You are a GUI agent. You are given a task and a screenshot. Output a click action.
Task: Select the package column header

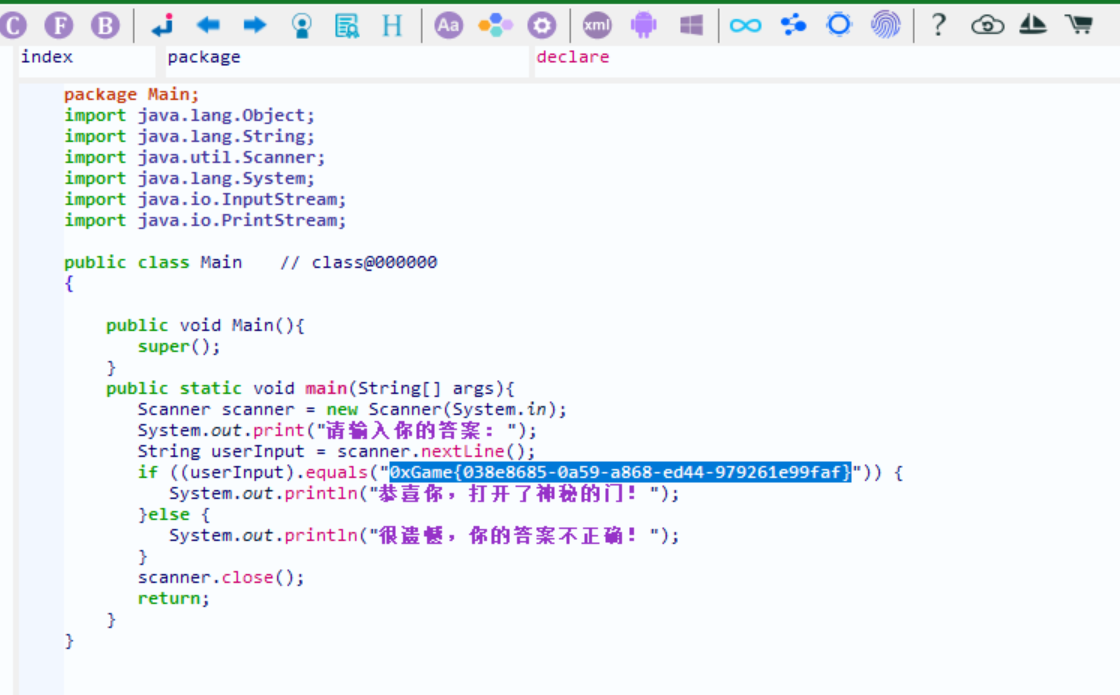204,57
